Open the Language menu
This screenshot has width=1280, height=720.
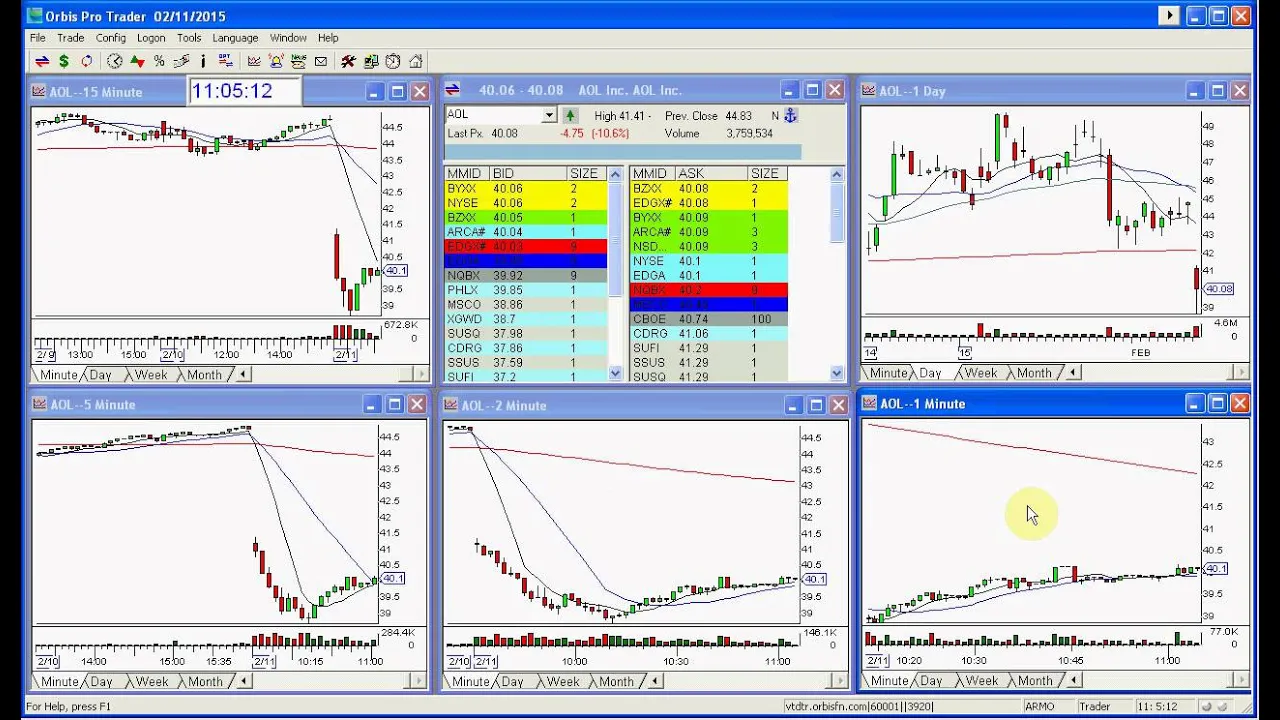pos(235,38)
